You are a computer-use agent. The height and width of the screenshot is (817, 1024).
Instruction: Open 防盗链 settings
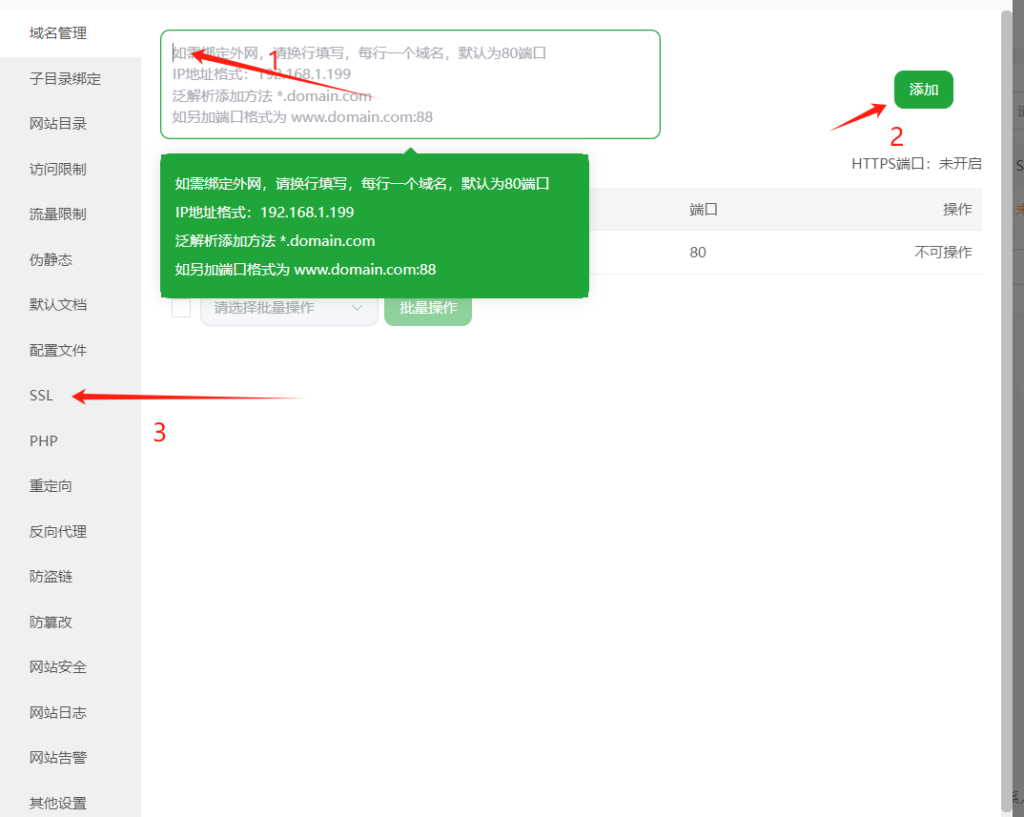[x=51, y=577]
